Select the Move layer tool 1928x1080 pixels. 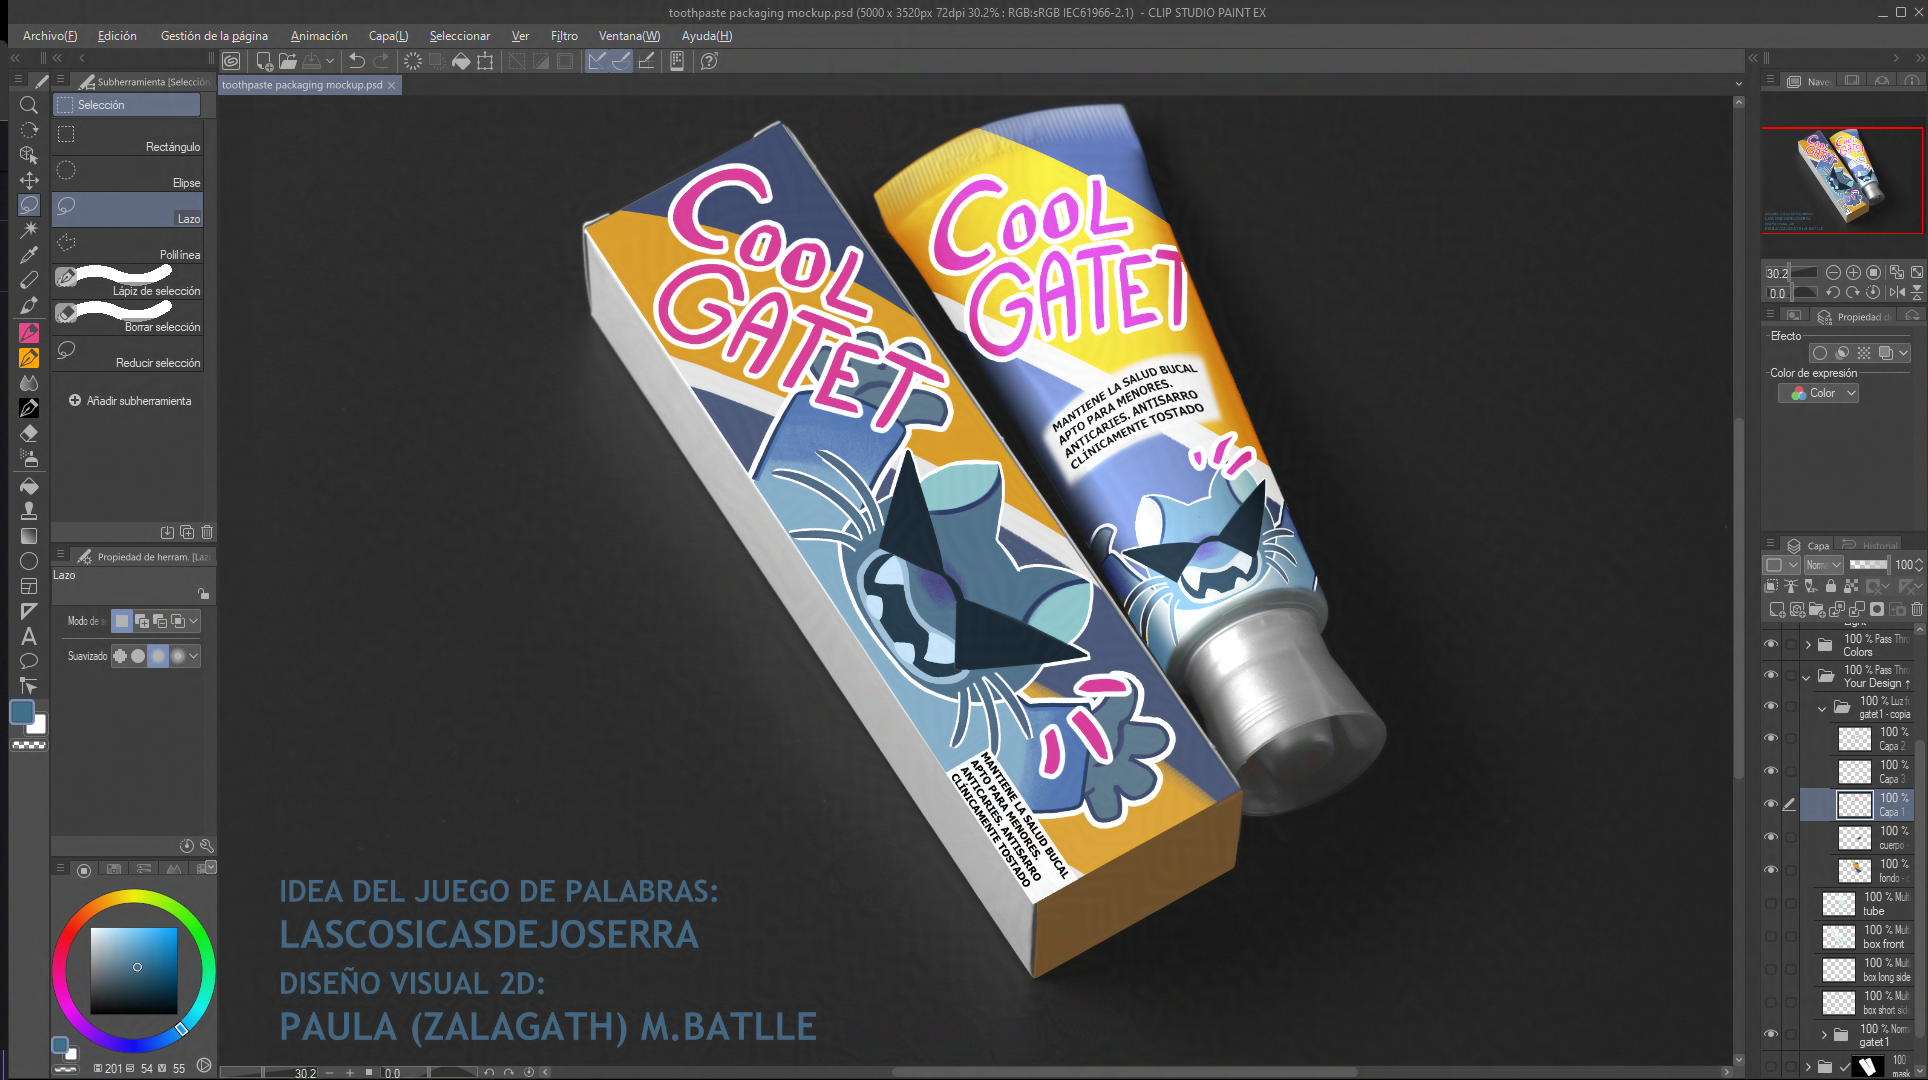(x=29, y=180)
